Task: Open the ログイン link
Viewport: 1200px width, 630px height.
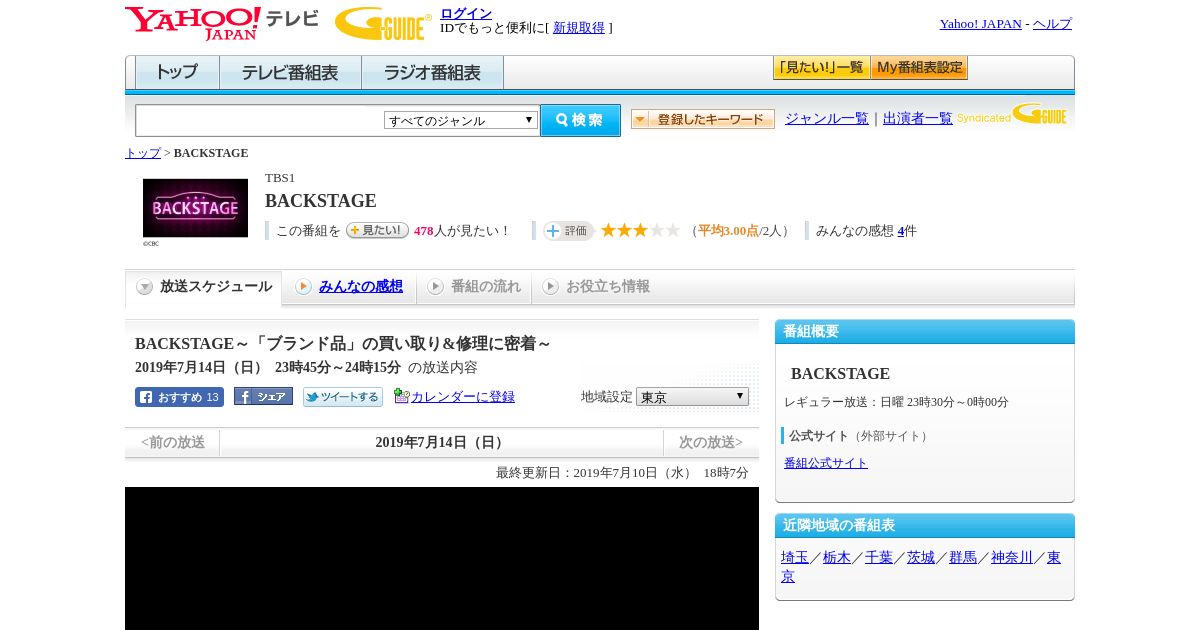Action: (x=466, y=13)
